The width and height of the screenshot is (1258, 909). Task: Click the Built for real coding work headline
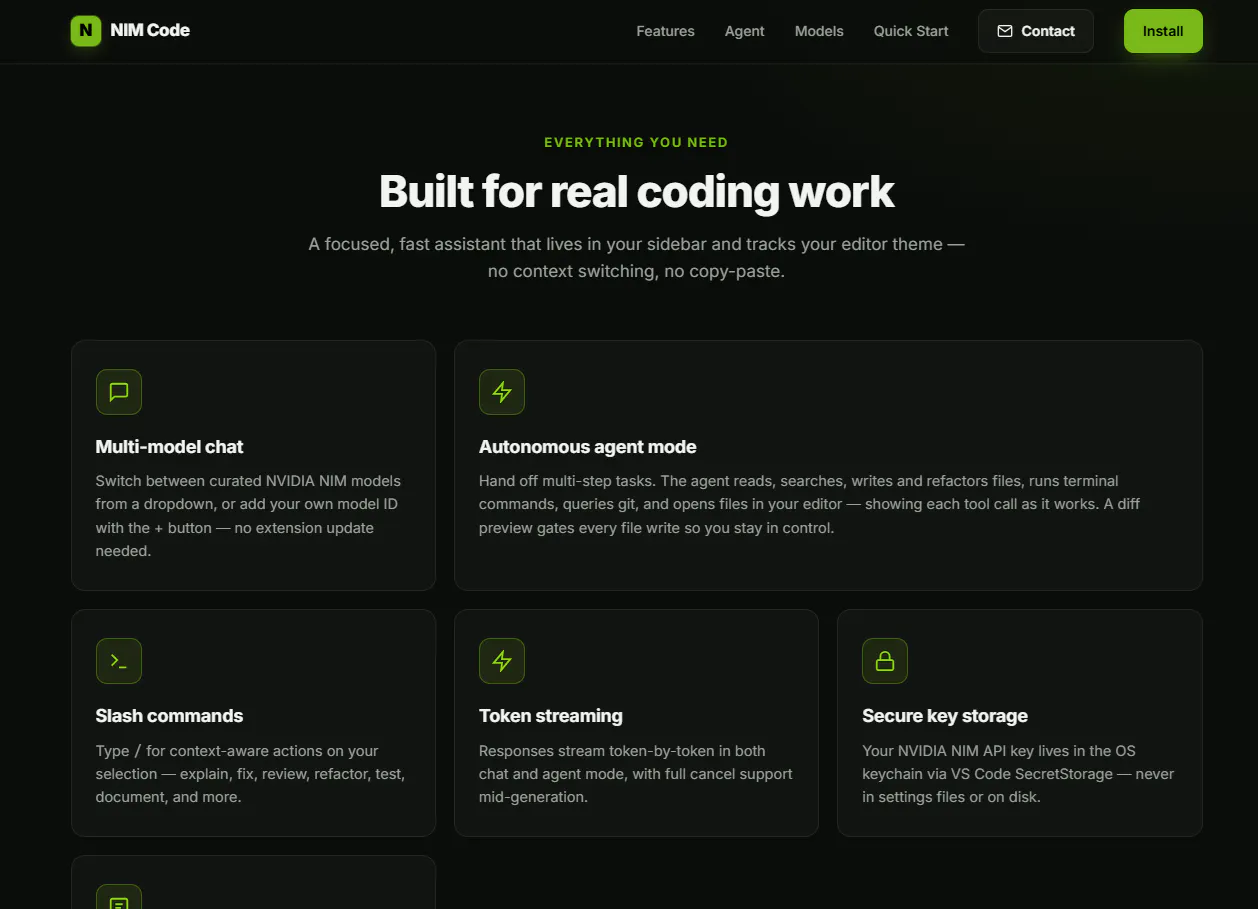(x=637, y=191)
